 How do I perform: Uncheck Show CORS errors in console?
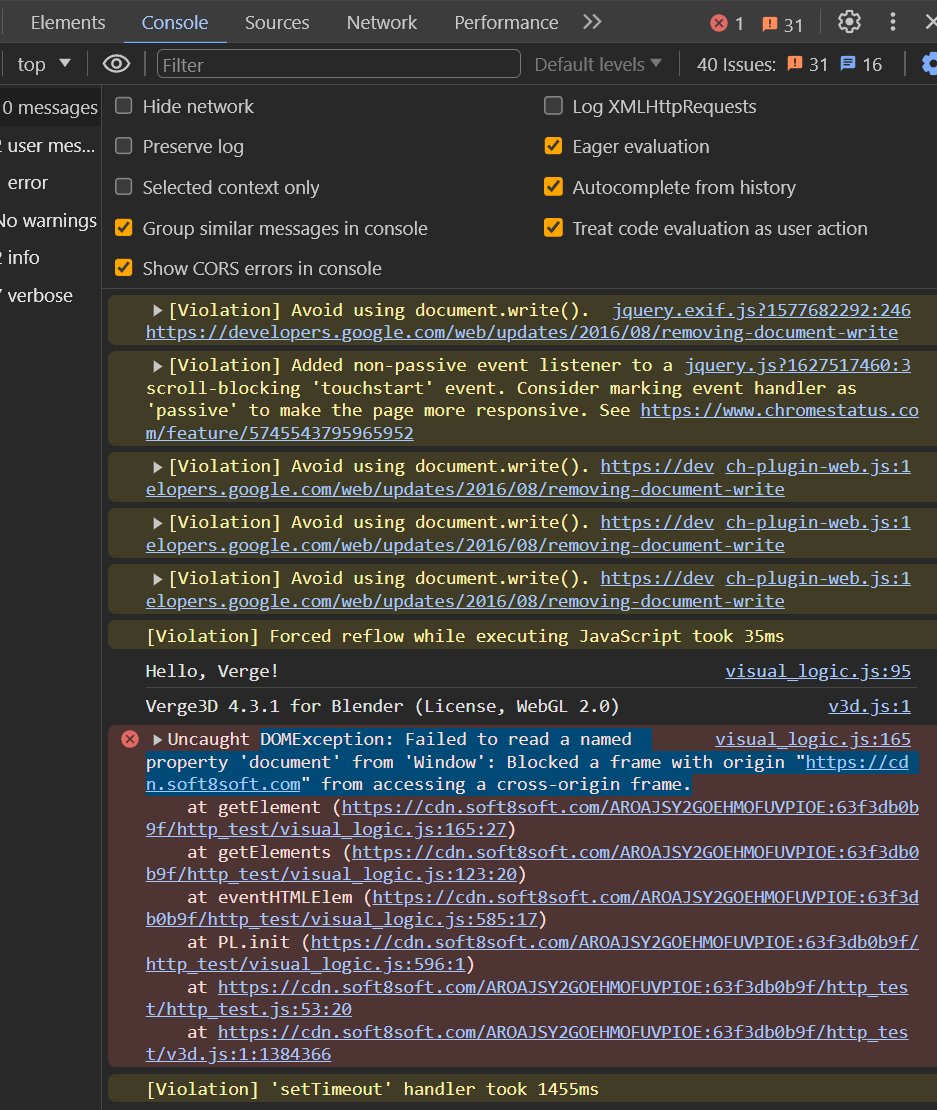[x=124, y=268]
